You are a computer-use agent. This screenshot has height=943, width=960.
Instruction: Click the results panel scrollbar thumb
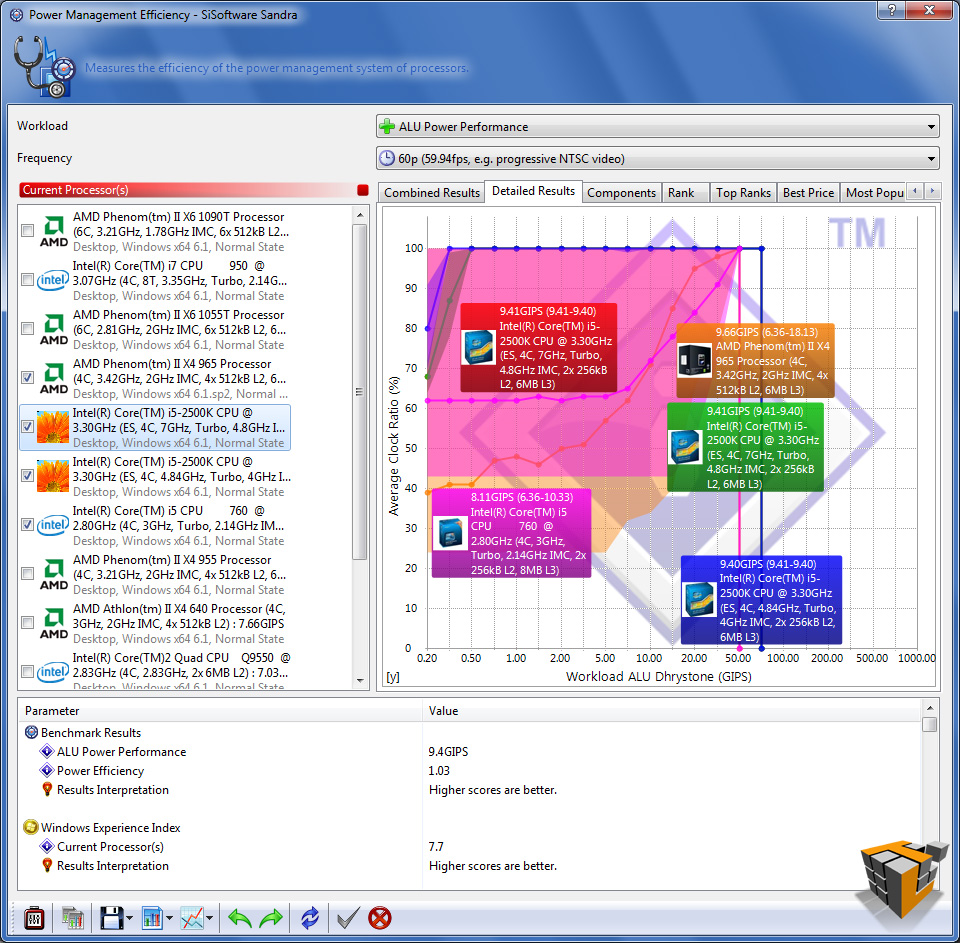[929, 724]
